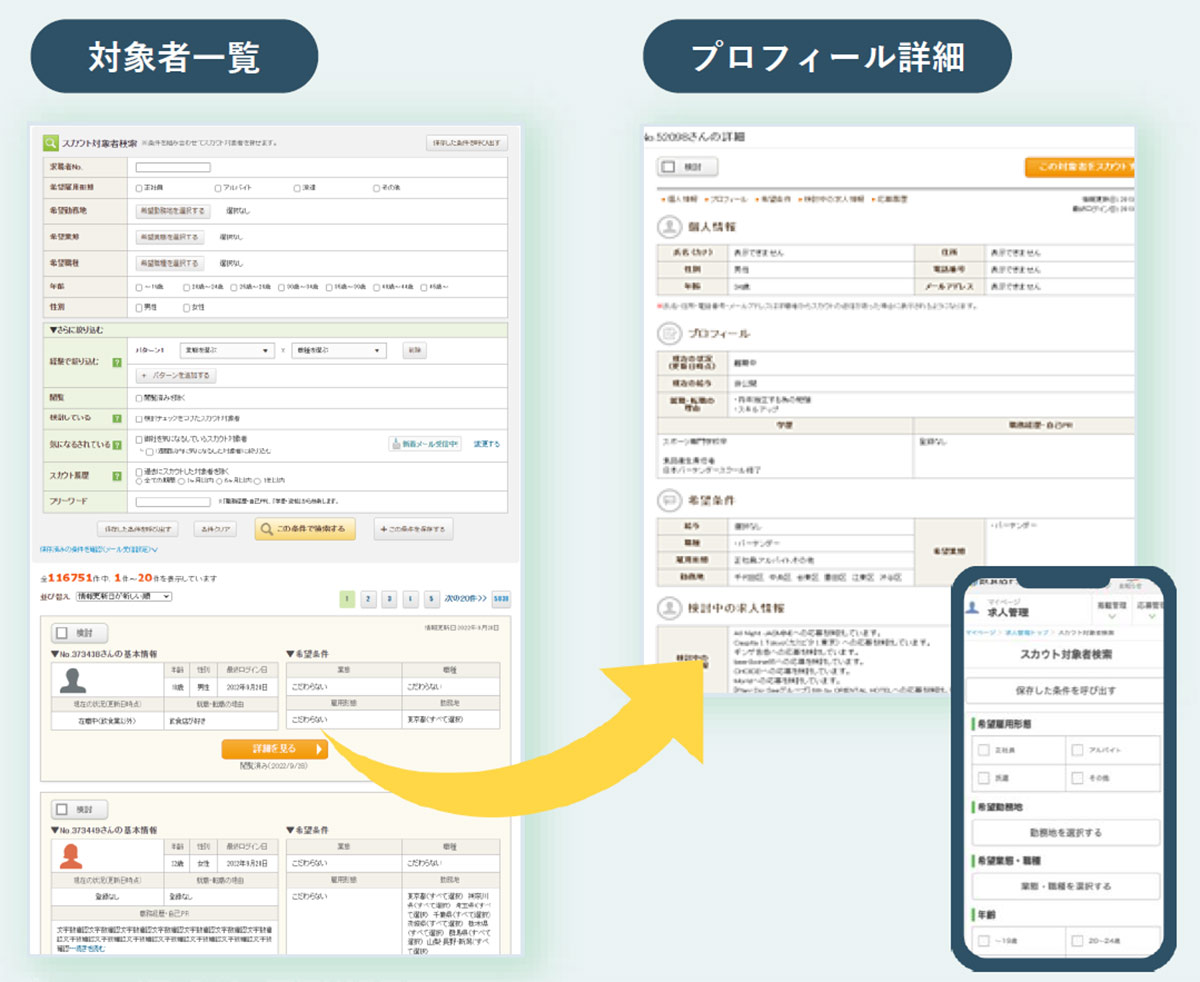This screenshot has height=982, width=1200.
Task: Click the help icon next to 経験で絞り込む
Action: (117, 362)
